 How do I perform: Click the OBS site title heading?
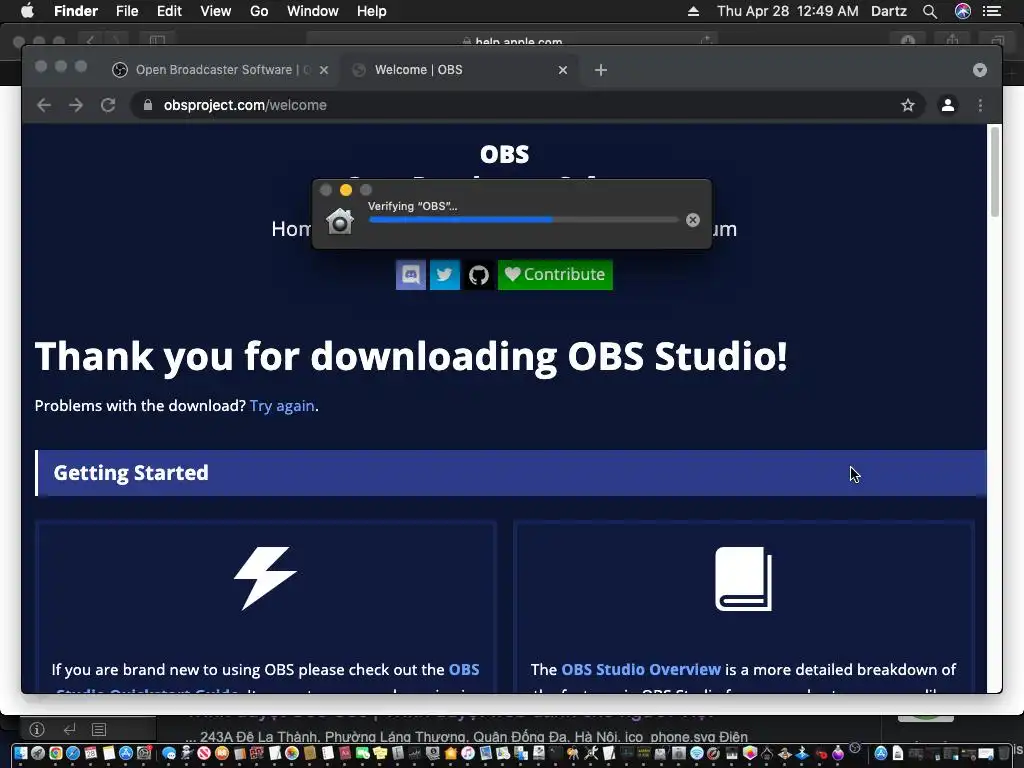pos(504,154)
